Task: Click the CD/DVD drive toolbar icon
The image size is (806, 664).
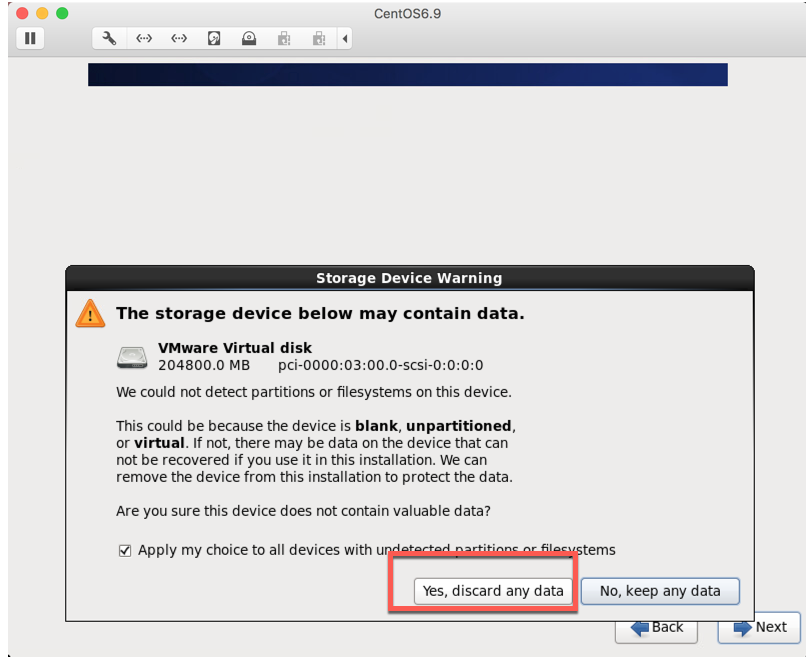Action: (250, 38)
